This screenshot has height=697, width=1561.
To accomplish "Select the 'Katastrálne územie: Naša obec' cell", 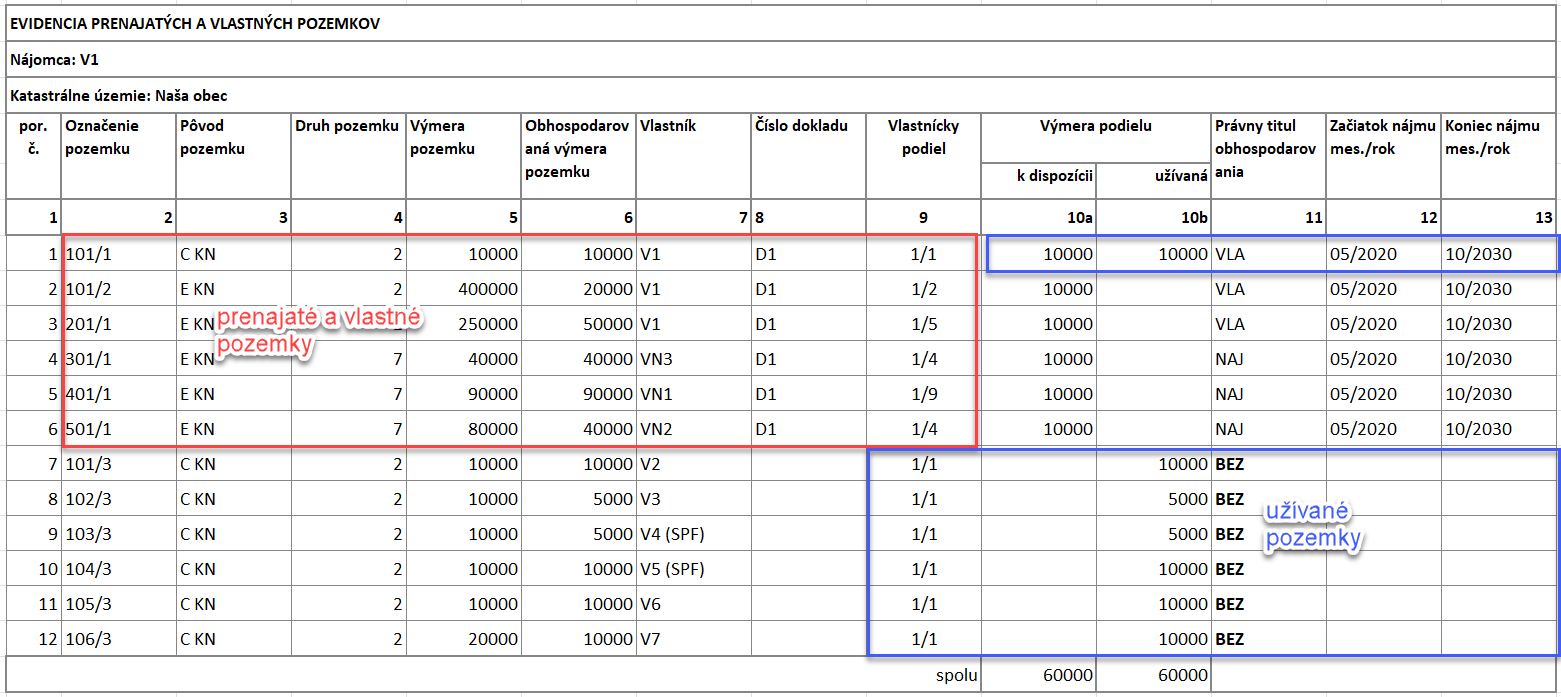I will pyautogui.click(x=119, y=96).
